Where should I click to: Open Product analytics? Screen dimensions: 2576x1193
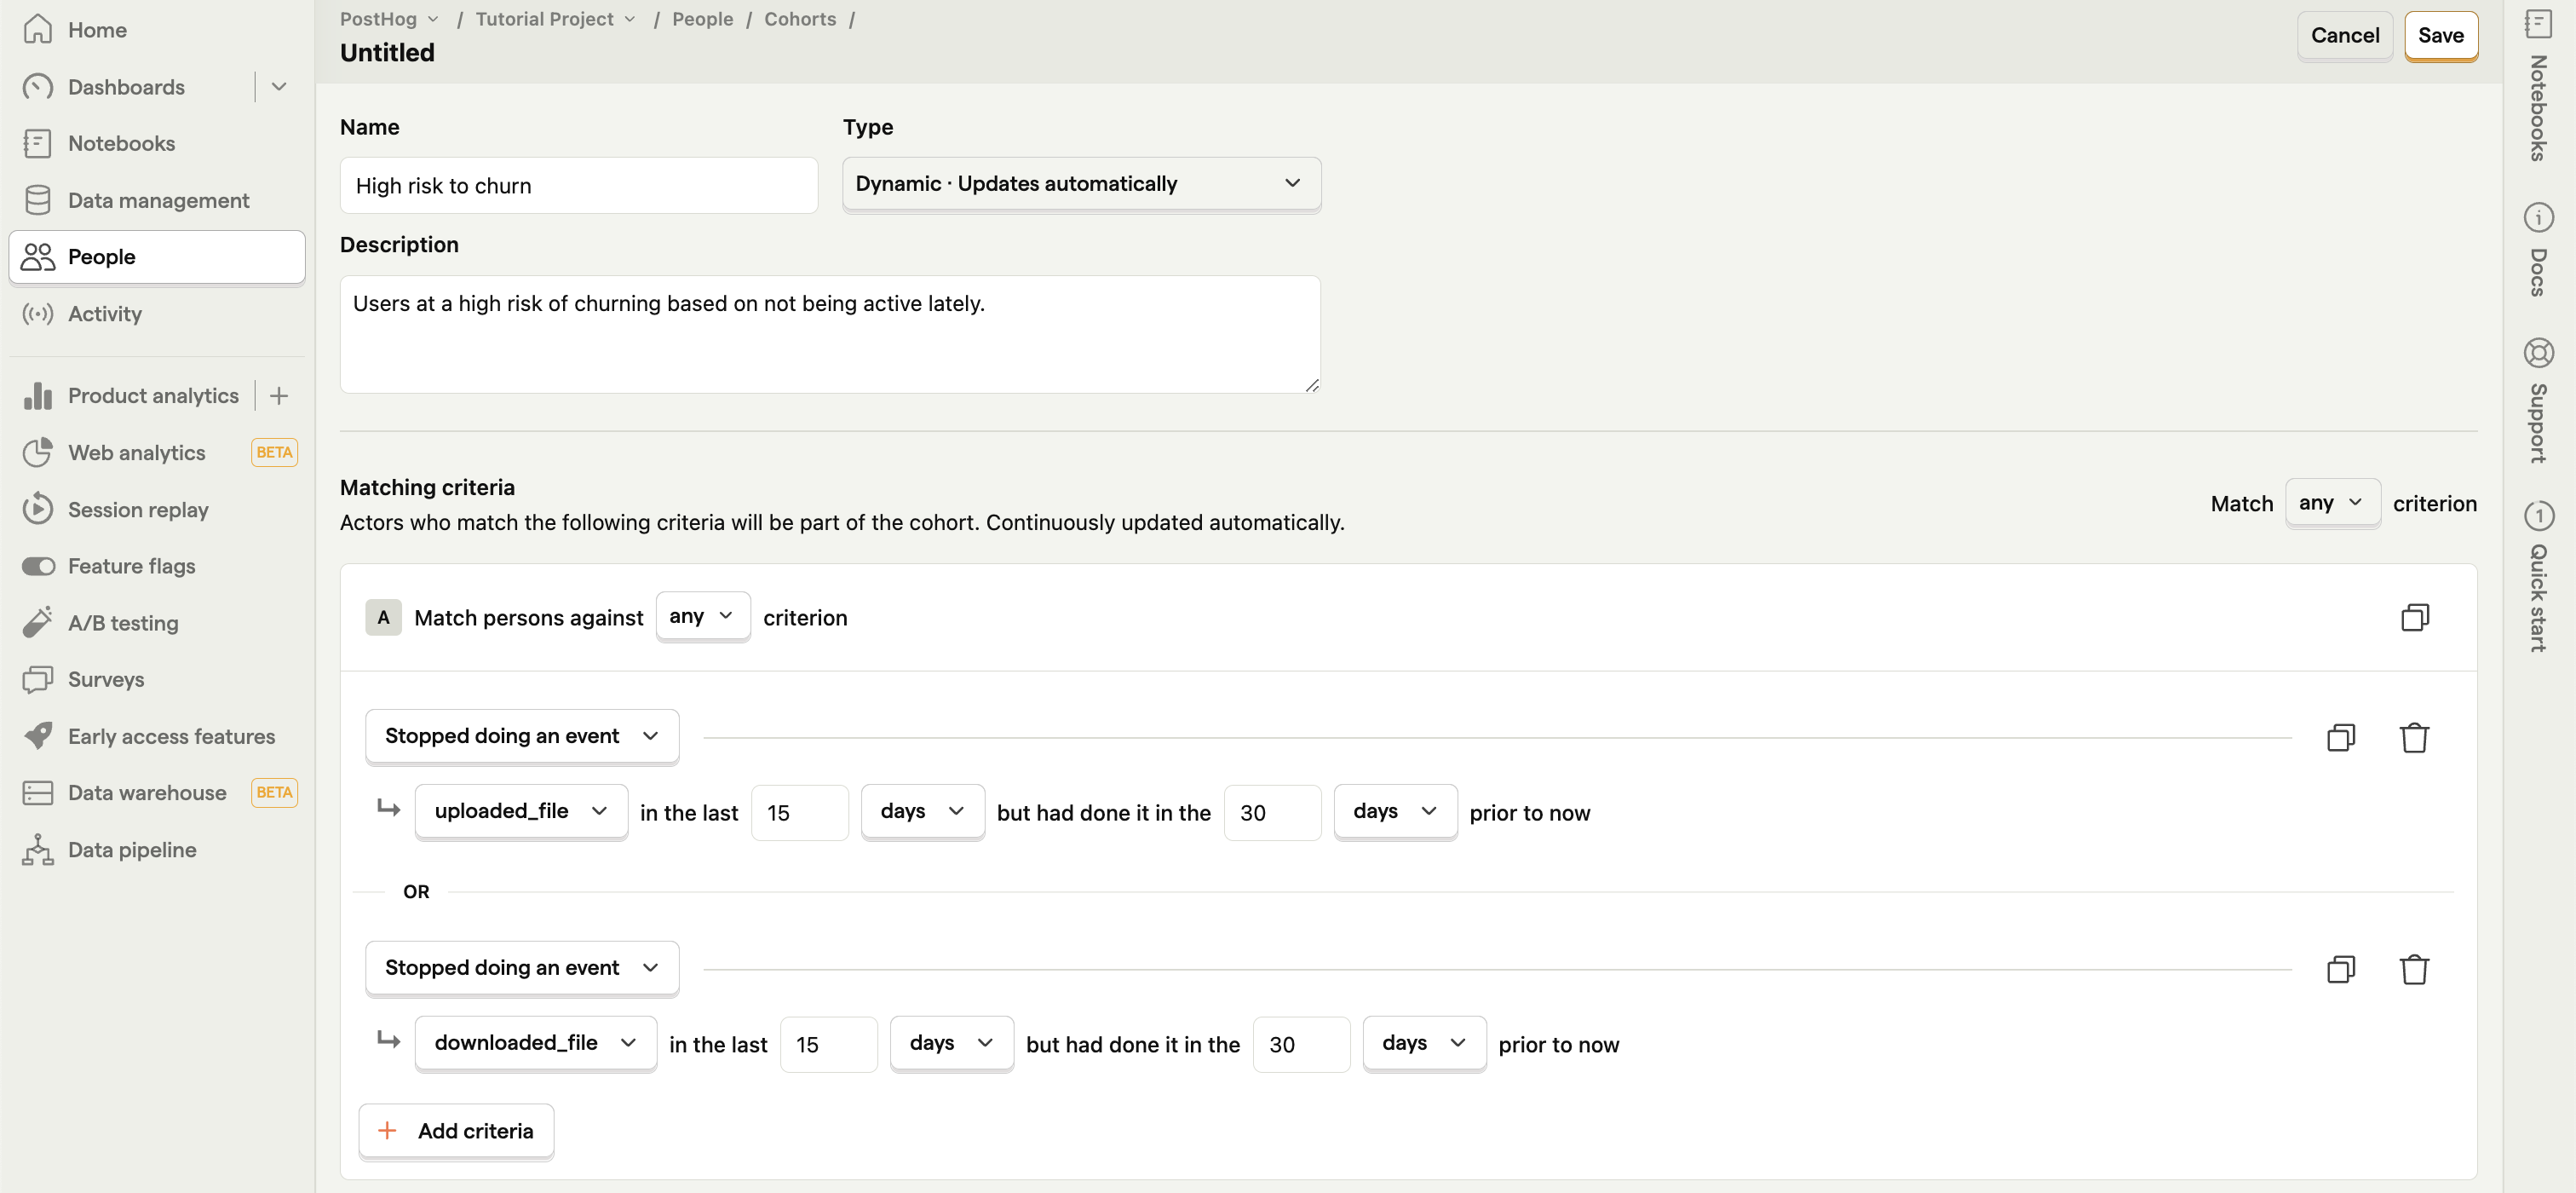coord(130,396)
